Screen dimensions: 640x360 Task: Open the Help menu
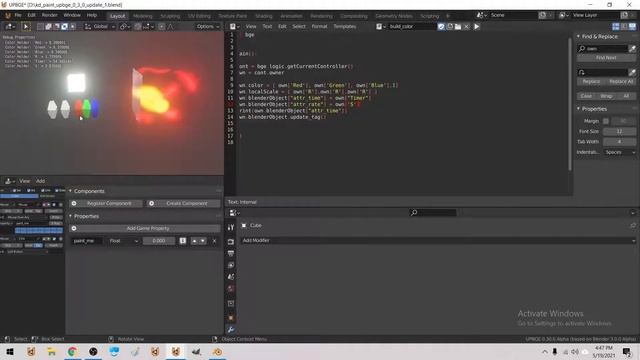92,15
